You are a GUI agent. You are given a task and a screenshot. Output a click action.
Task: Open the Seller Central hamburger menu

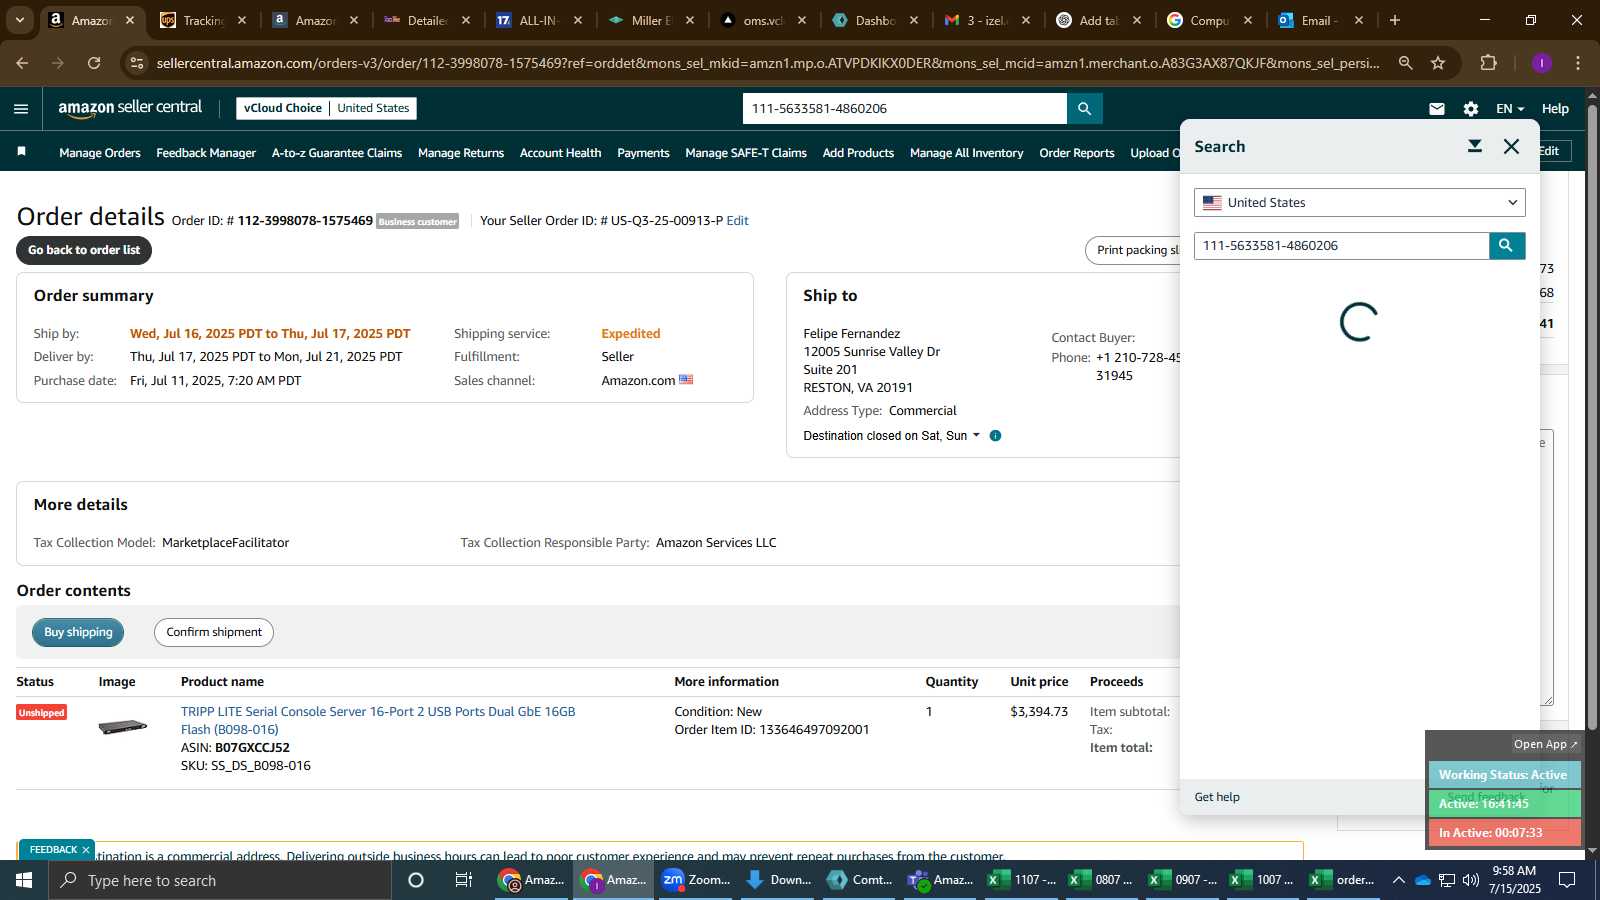point(21,109)
